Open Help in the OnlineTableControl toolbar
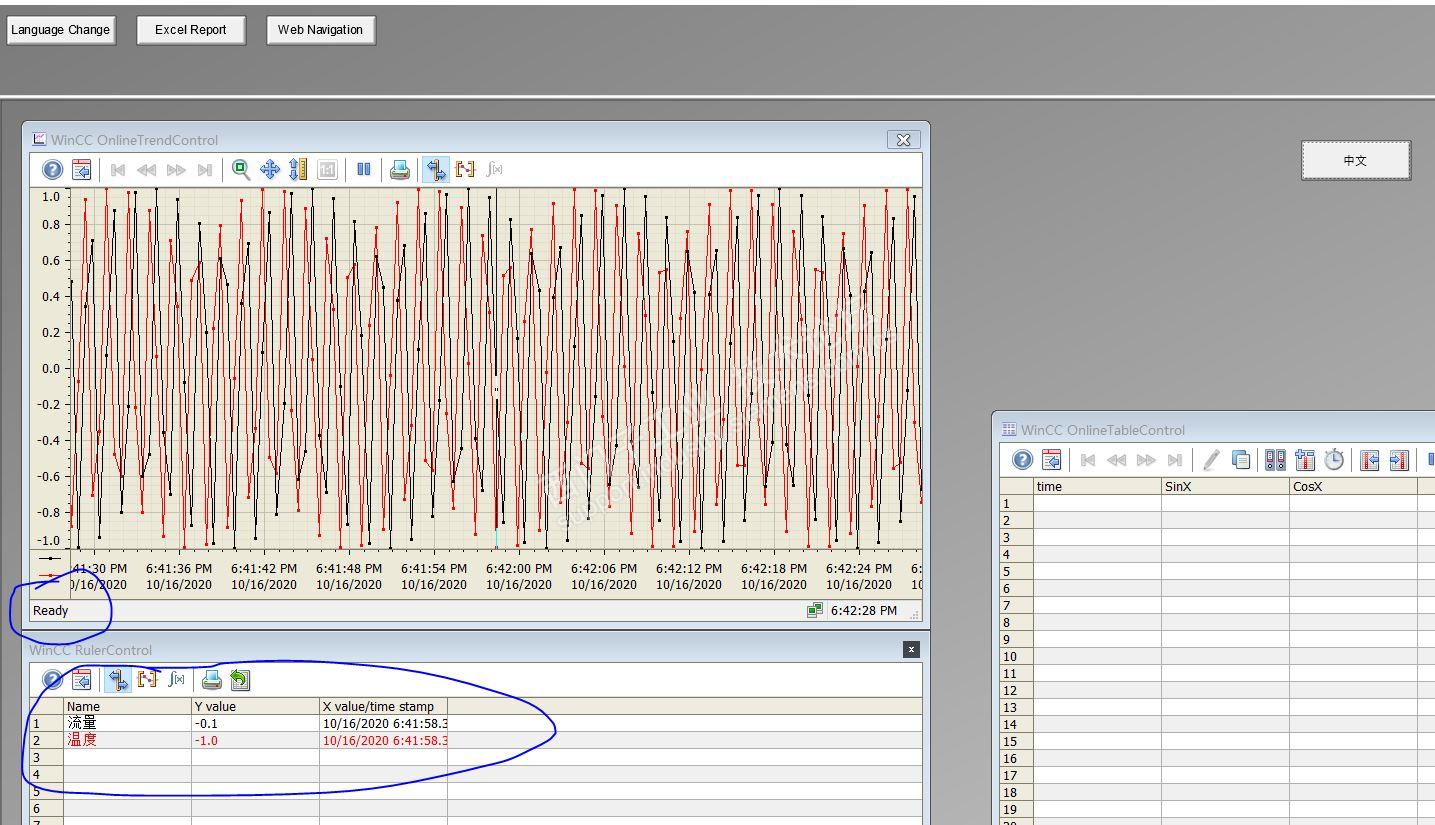Screen dimensions: 1435x825 coord(1022,460)
